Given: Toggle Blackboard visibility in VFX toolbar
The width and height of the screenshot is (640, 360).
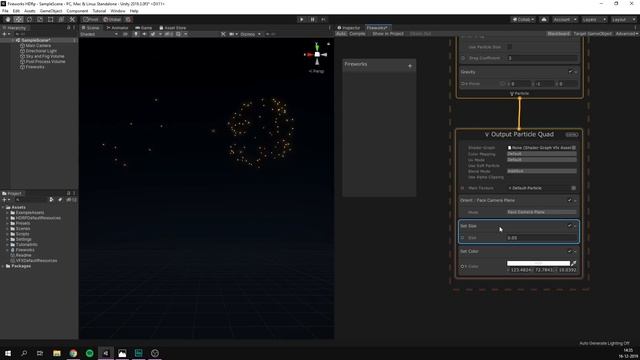Looking at the screenshot, I should (x=558, y=34).
